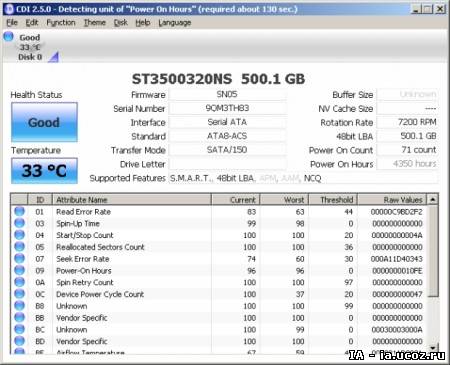Image resolution: width=450 pixels, height=365 pixels.
Task: Open the File menu
Action: pos(12,23)
